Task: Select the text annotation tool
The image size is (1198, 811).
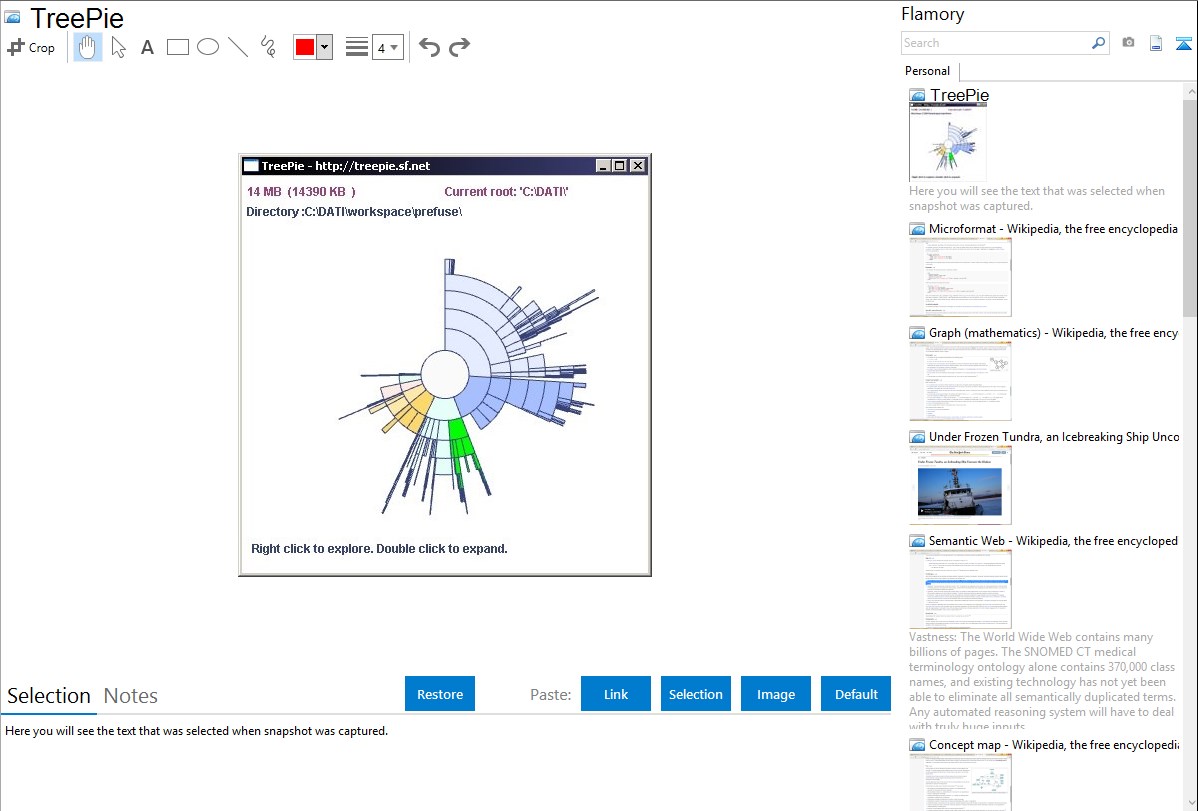Action: point(147,47)
